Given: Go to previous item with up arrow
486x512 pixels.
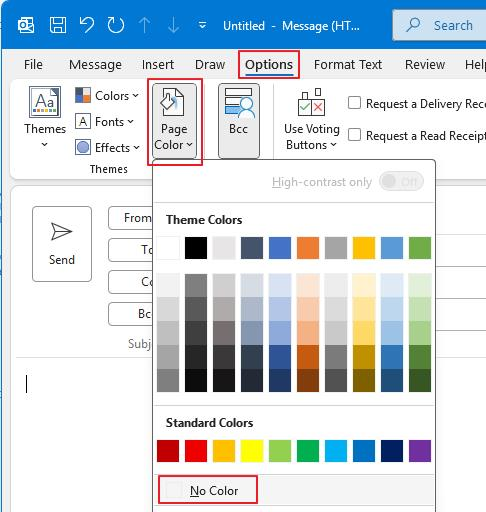Looking at the screenshot, I should point(144,25).
